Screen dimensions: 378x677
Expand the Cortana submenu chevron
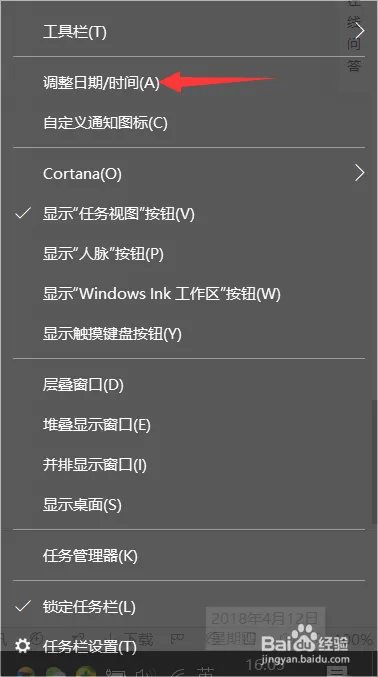coord(359,173)
